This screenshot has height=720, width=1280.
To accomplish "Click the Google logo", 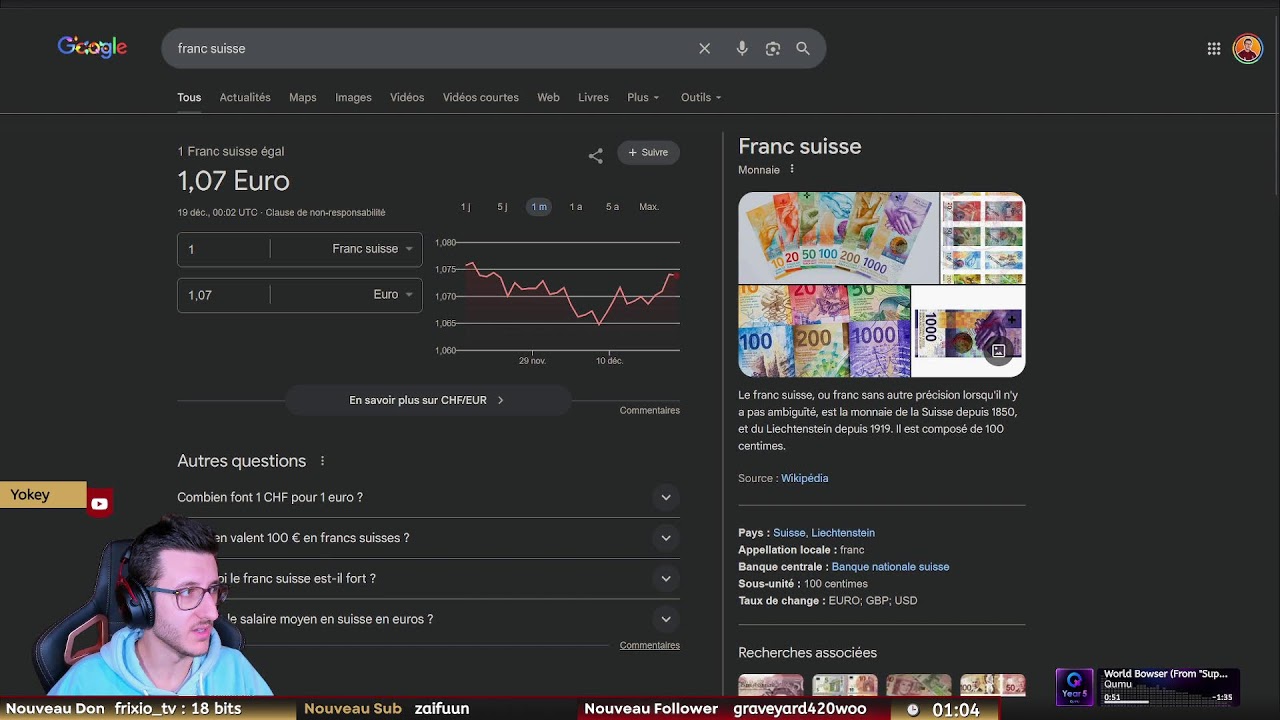I will click(92, 47).
